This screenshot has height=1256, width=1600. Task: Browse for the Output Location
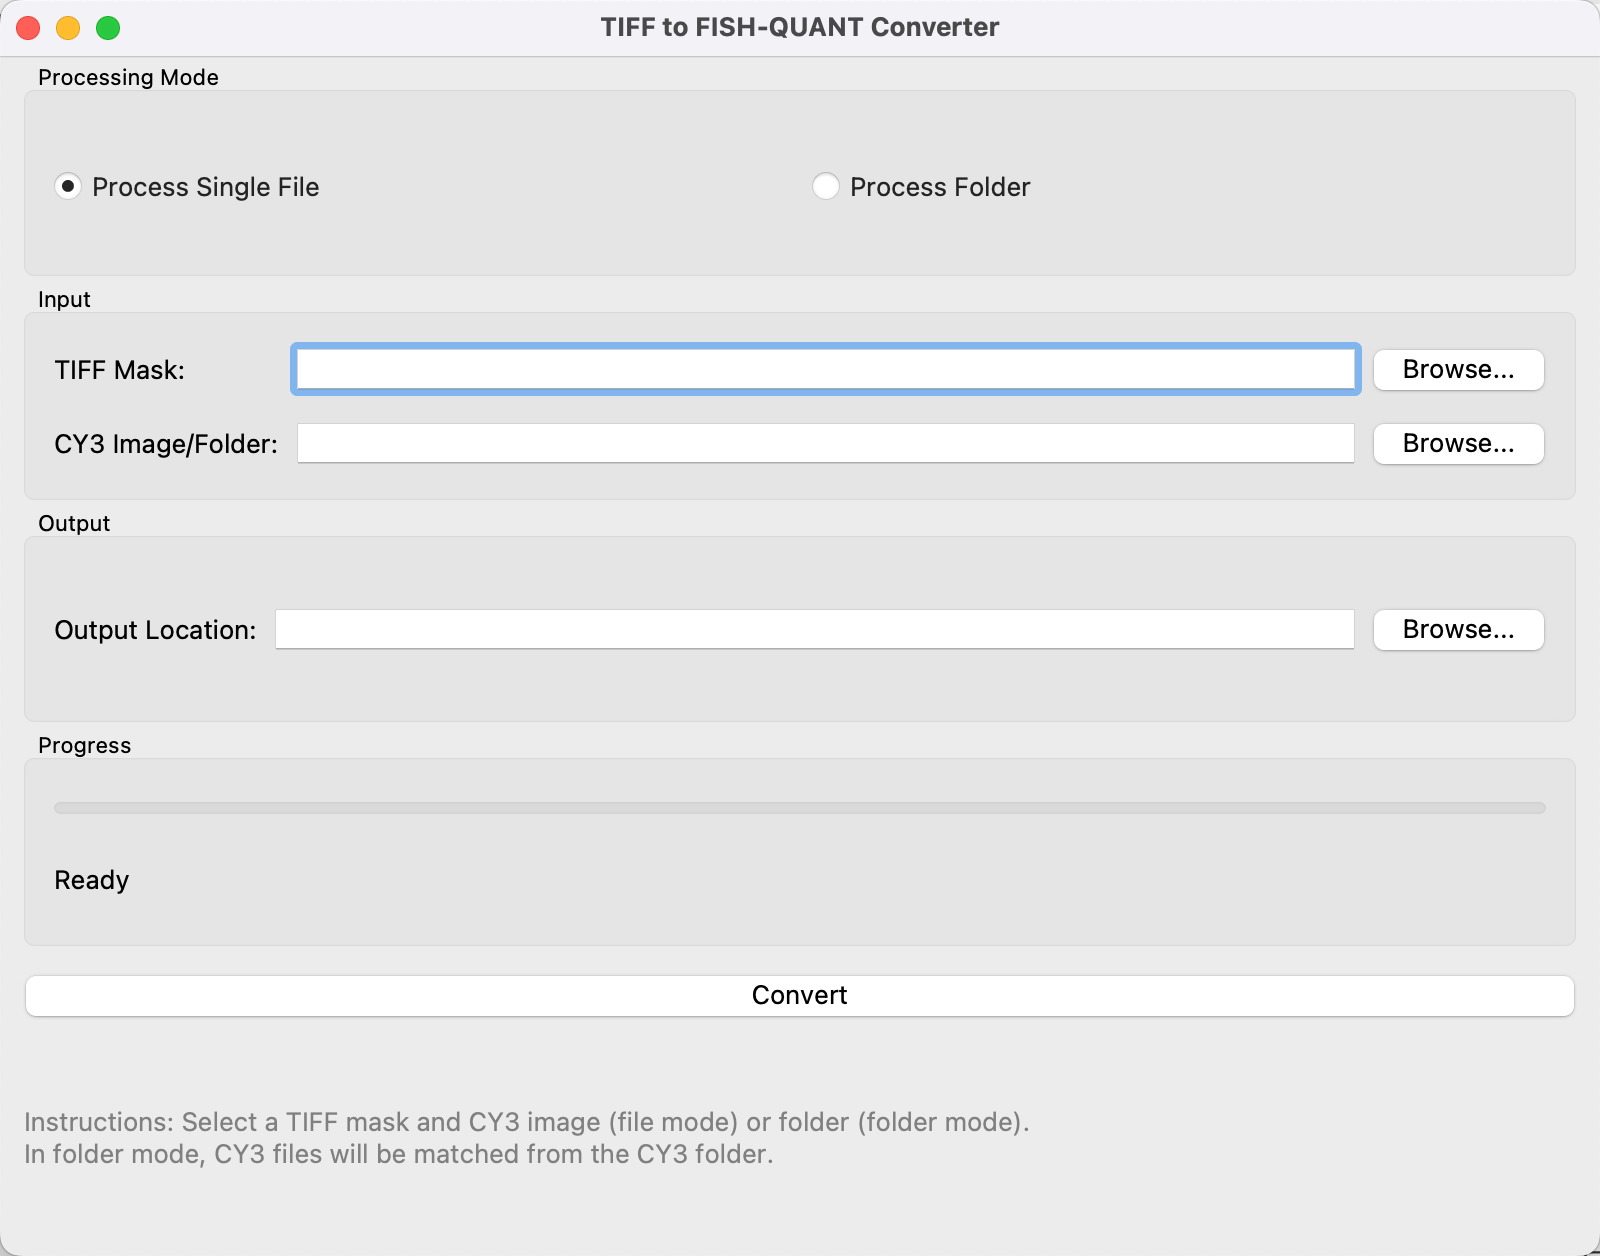pos(1459,630)
